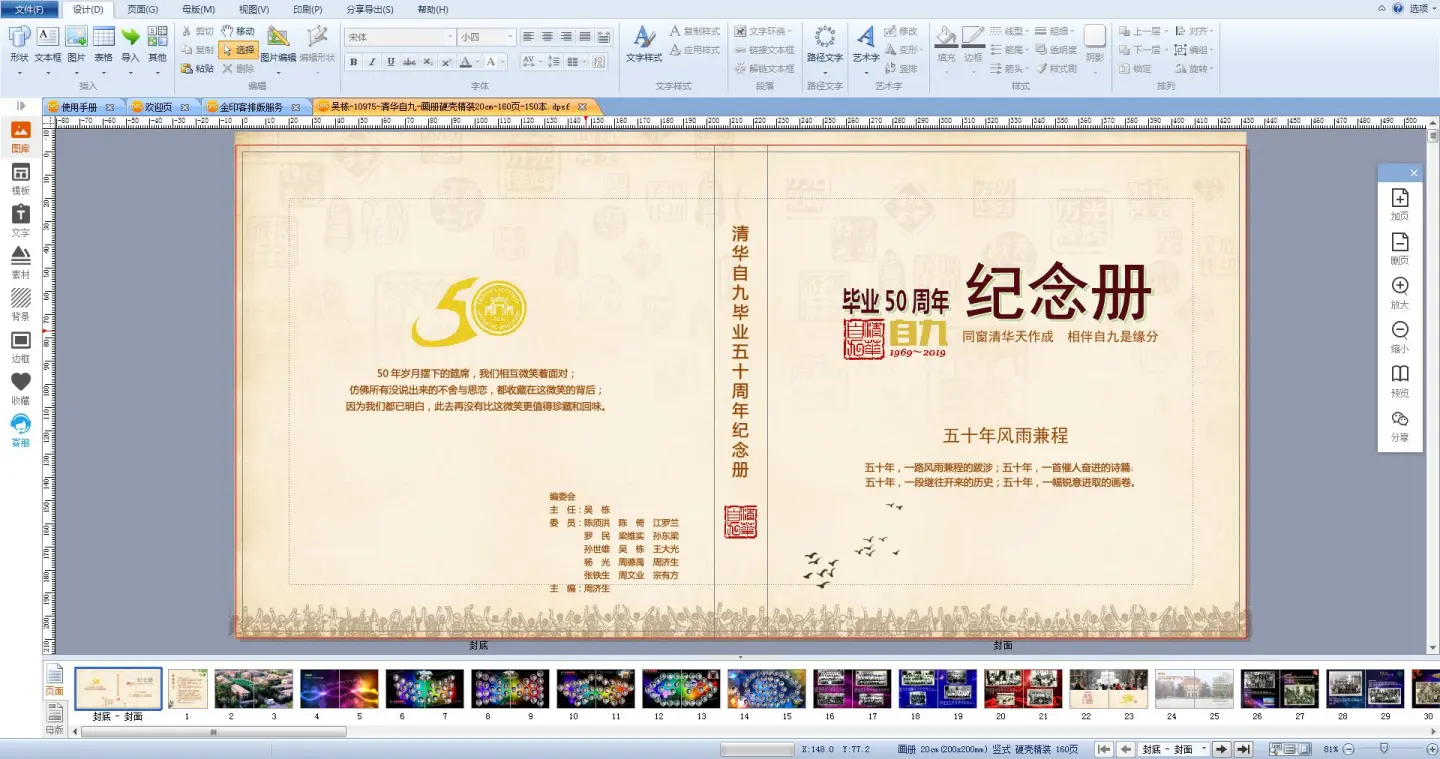Click the 艺术字 art text tool
Viewport: 1440px width, 759px height.
[865, 44]
